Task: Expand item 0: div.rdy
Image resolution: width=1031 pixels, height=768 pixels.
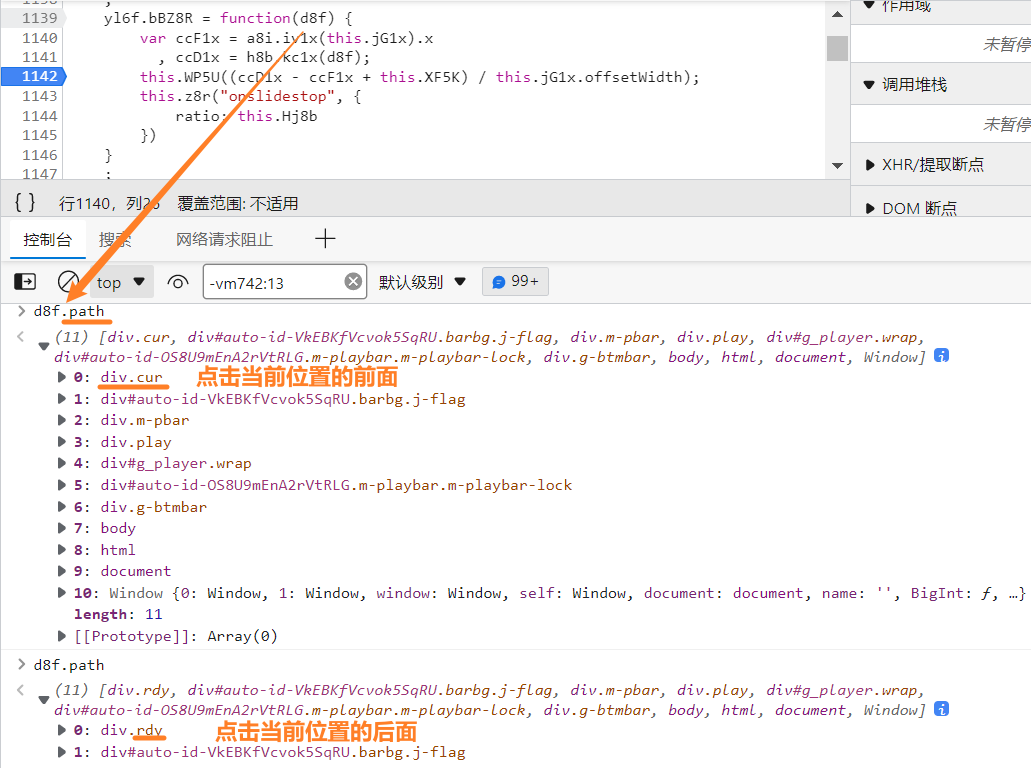Action: 61,730
